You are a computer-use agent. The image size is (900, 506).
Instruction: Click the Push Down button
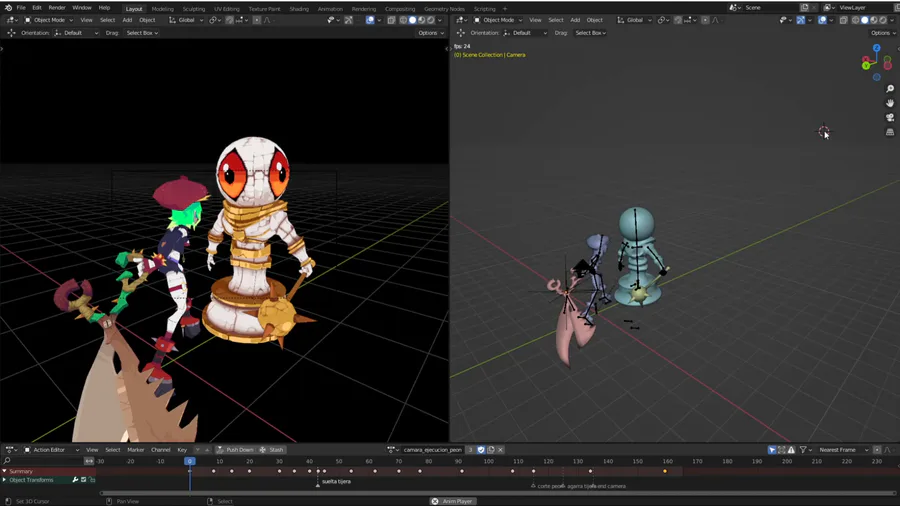[x=235, y=450]
